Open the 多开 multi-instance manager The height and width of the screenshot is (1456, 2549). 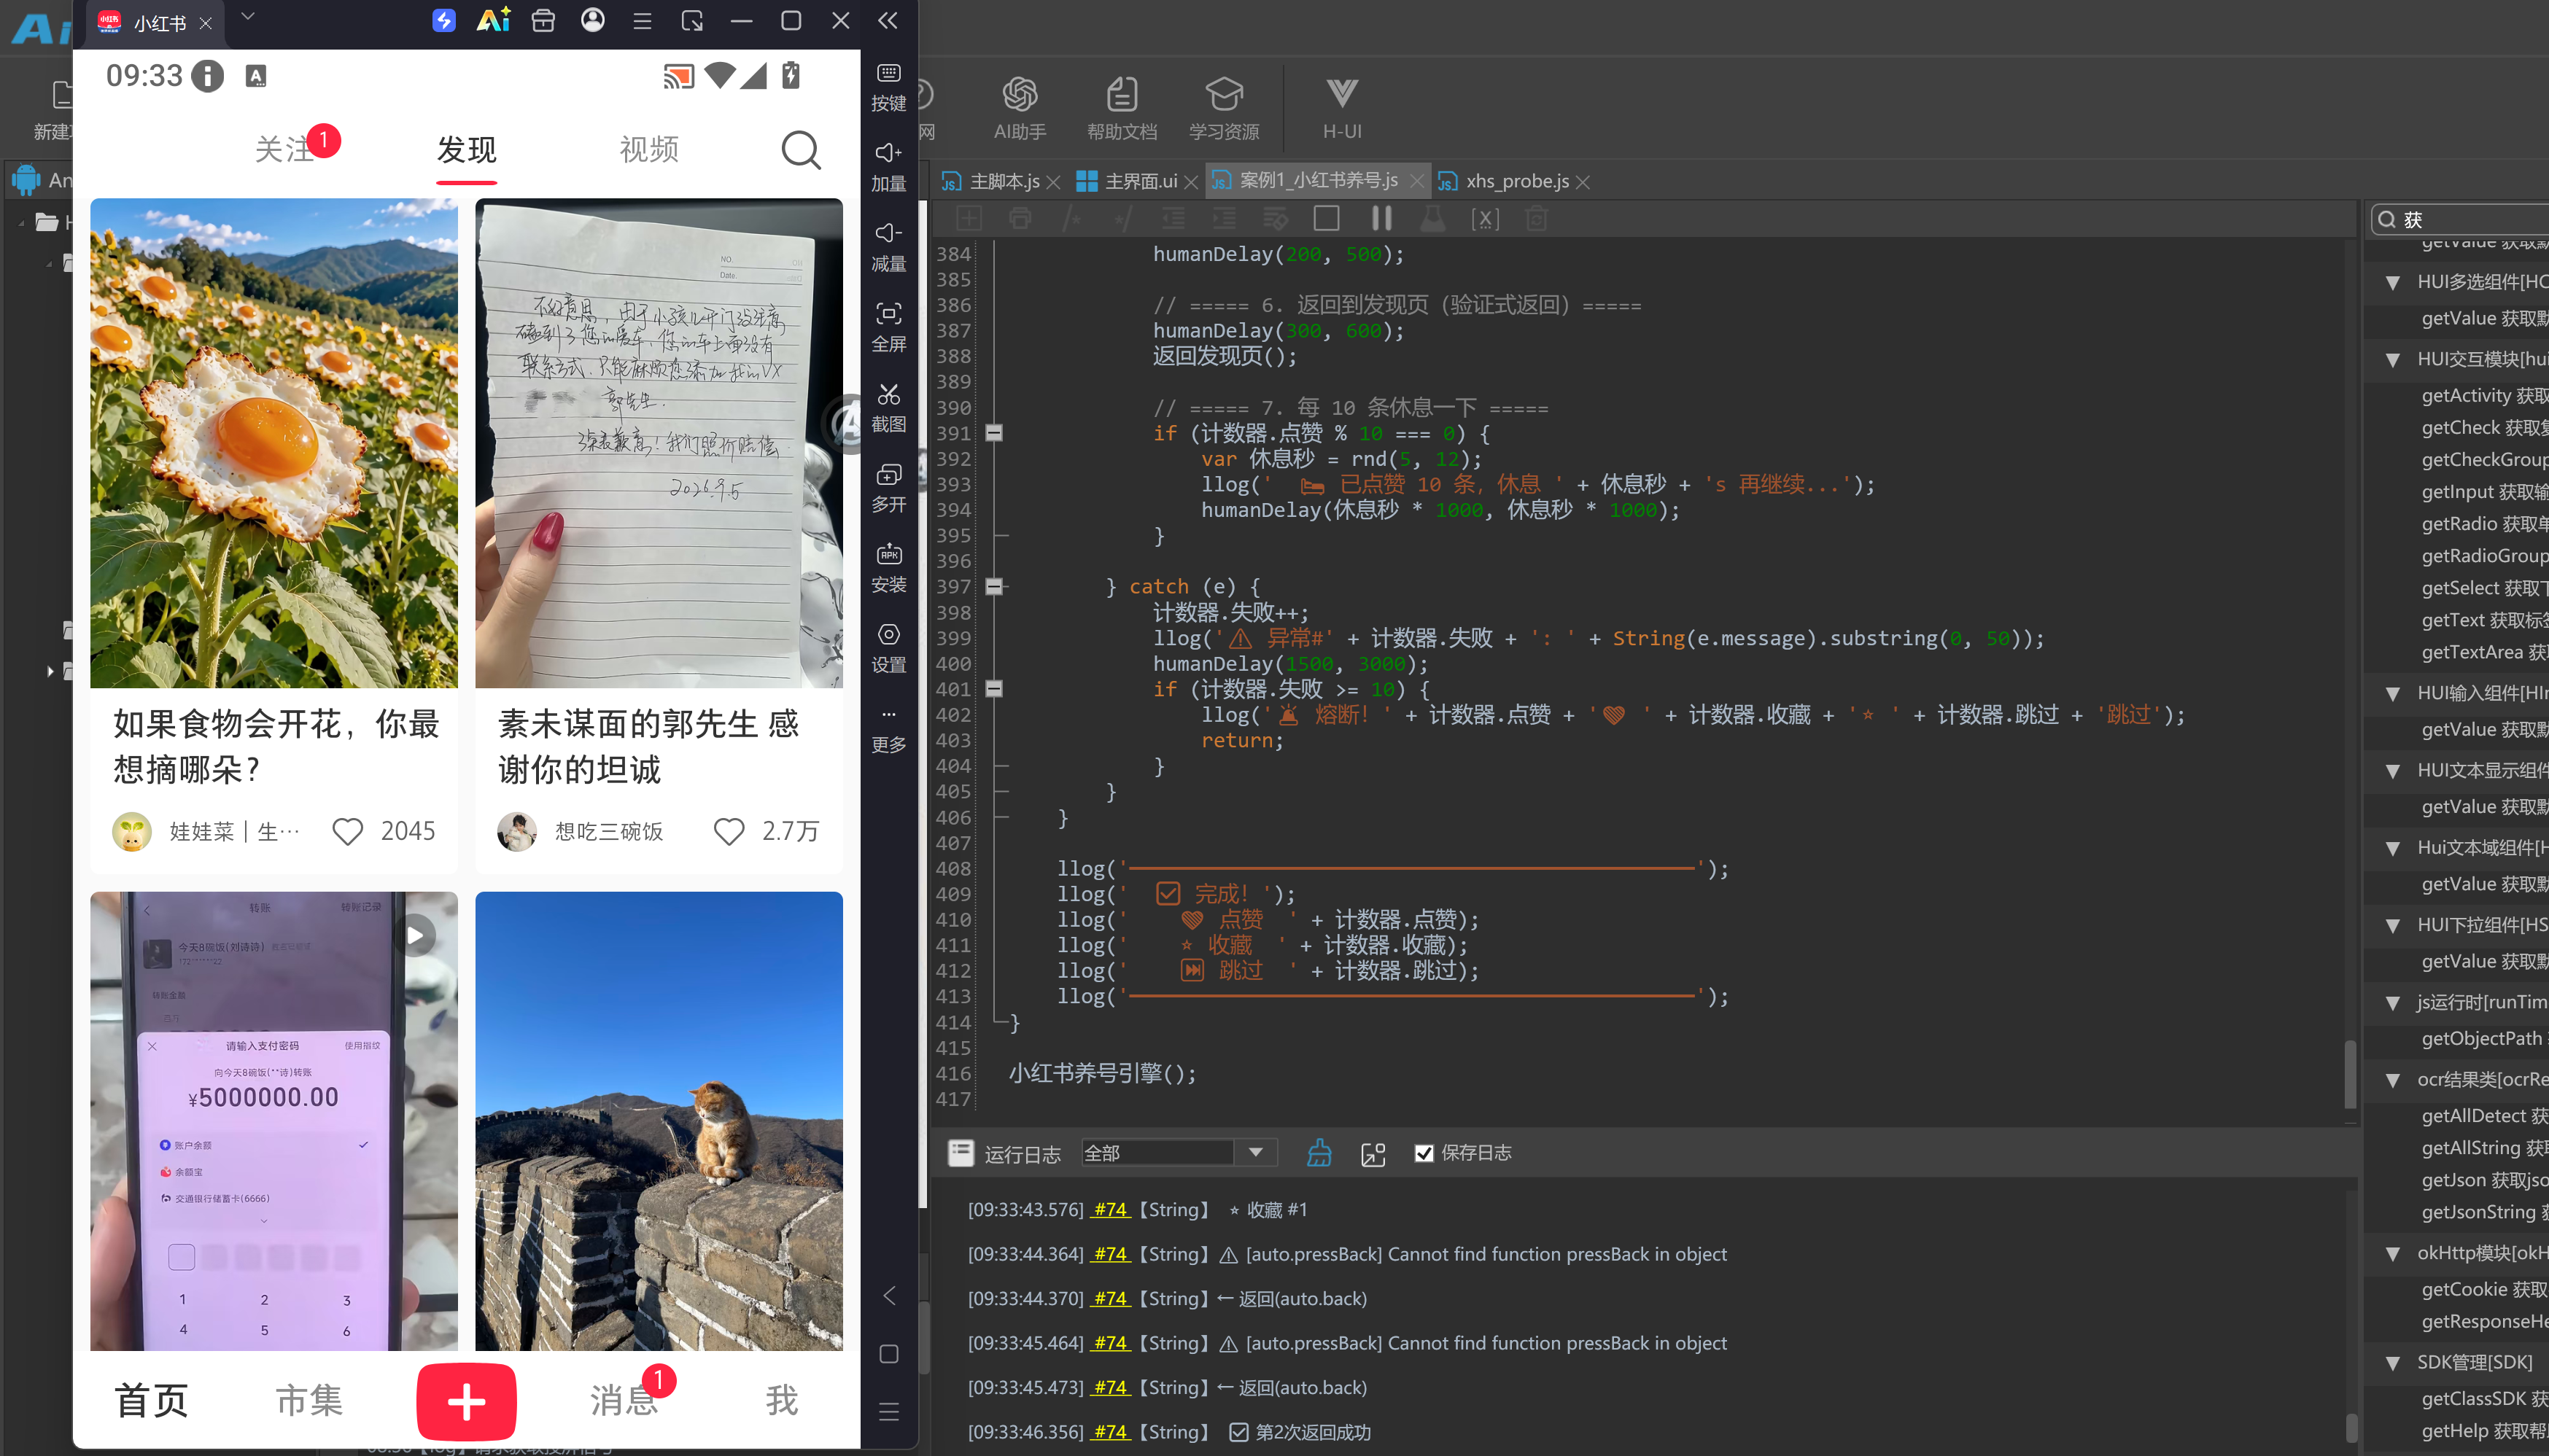coord(888,487)
